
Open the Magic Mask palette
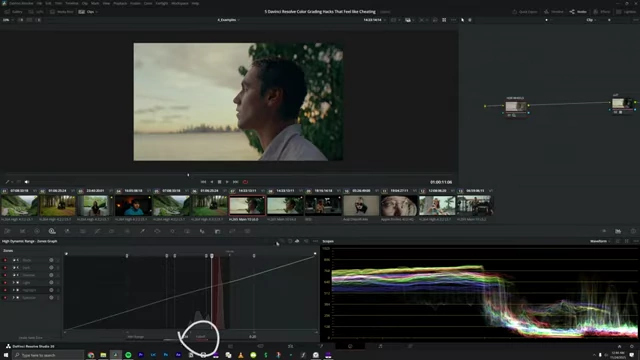click(x=187, y=231)
